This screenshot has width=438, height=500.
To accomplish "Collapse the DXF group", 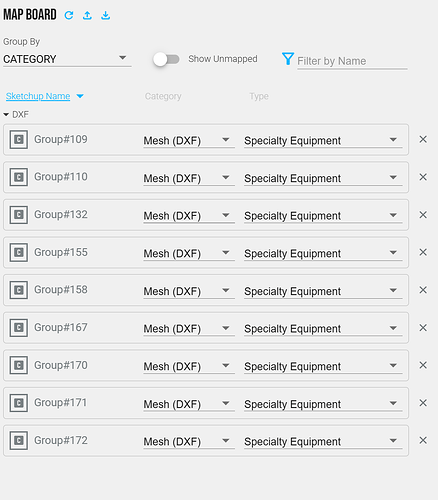I will pos(6,115).
